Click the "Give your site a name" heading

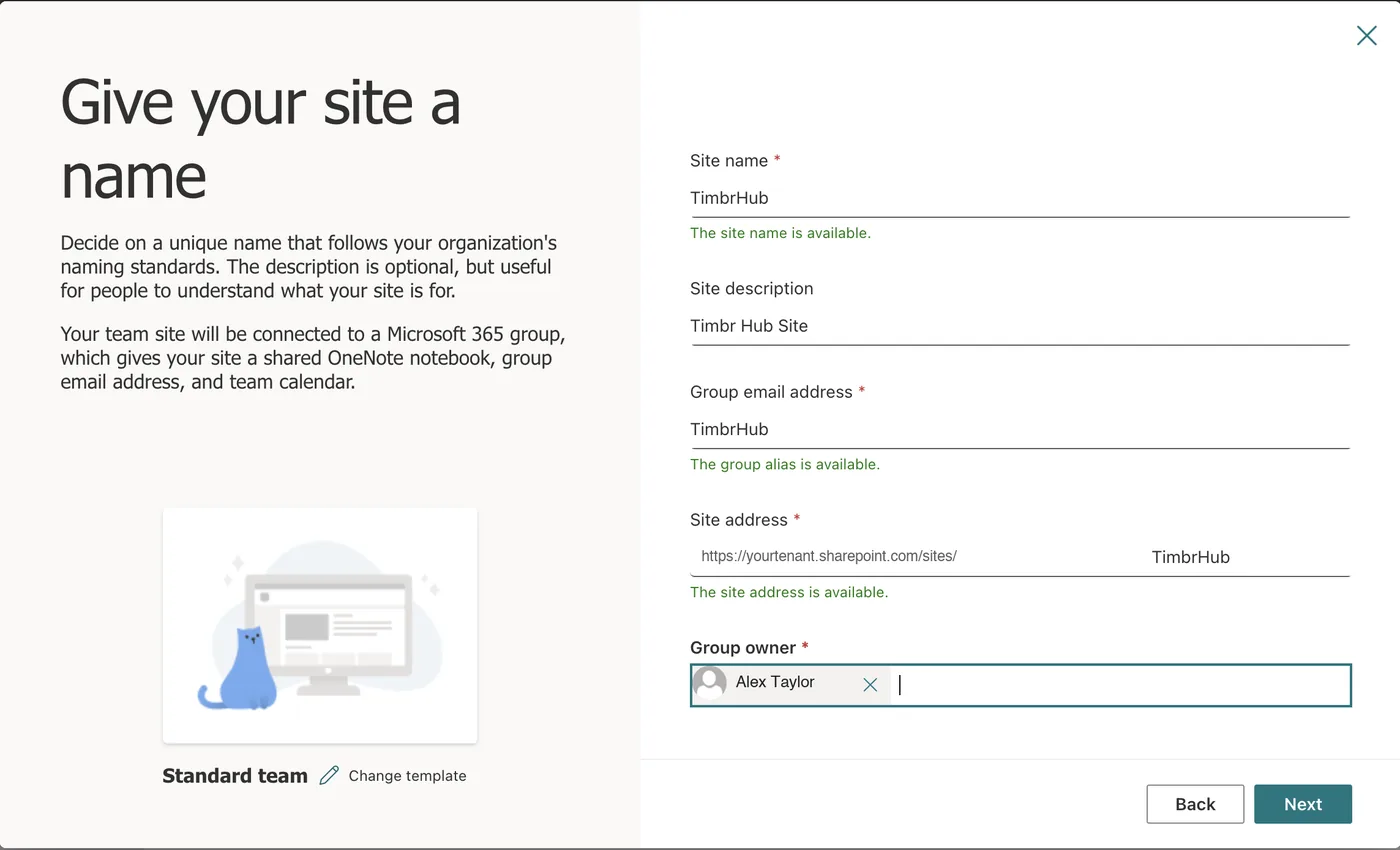click(261, 139)
